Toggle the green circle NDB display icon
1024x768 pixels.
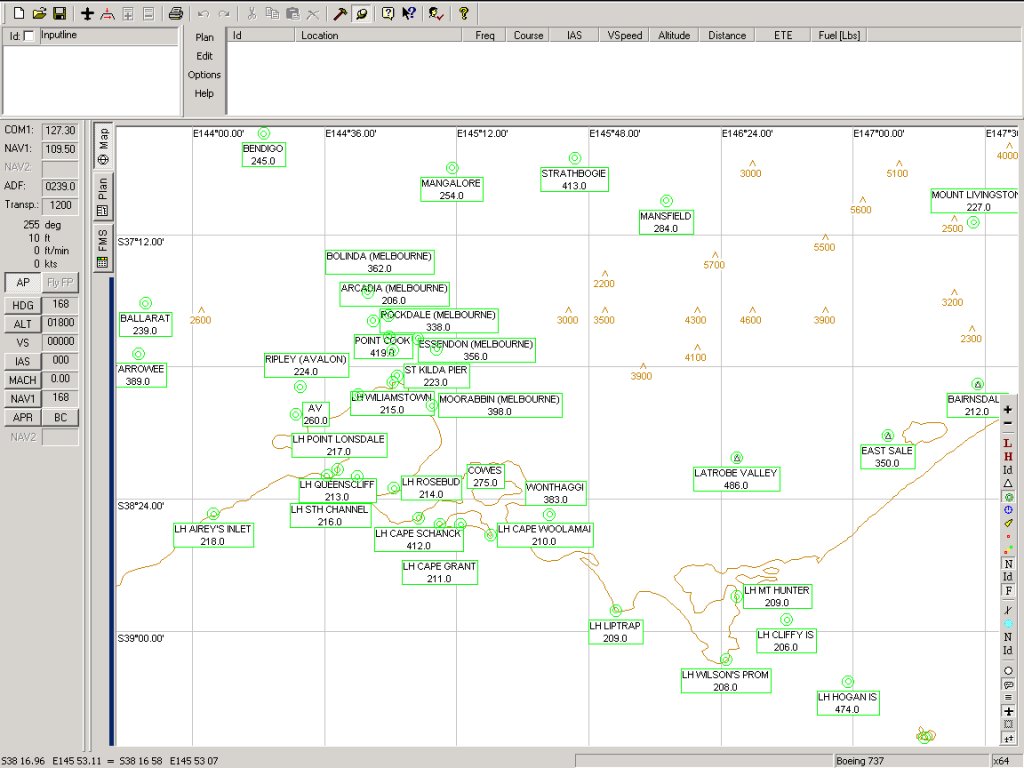click(x=1008, y=497)
